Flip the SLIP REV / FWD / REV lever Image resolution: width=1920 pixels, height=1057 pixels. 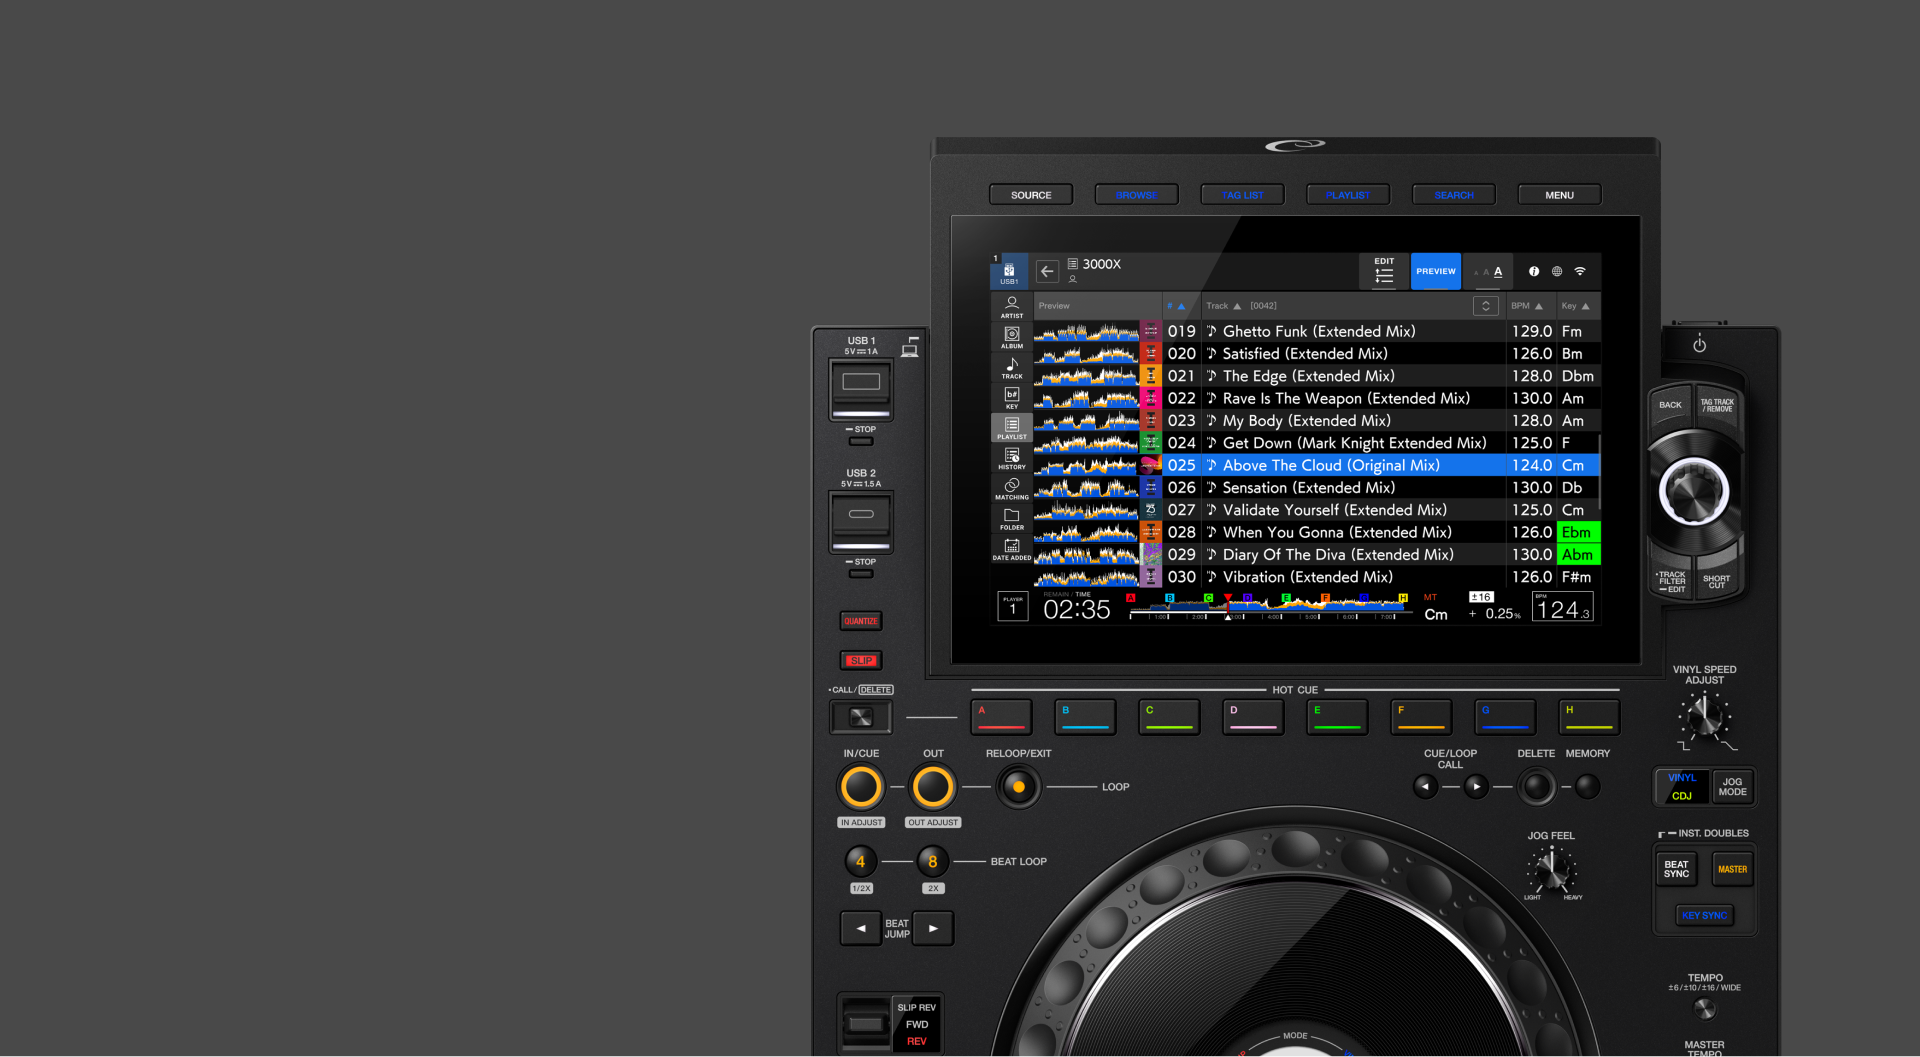coord(866,1023)
